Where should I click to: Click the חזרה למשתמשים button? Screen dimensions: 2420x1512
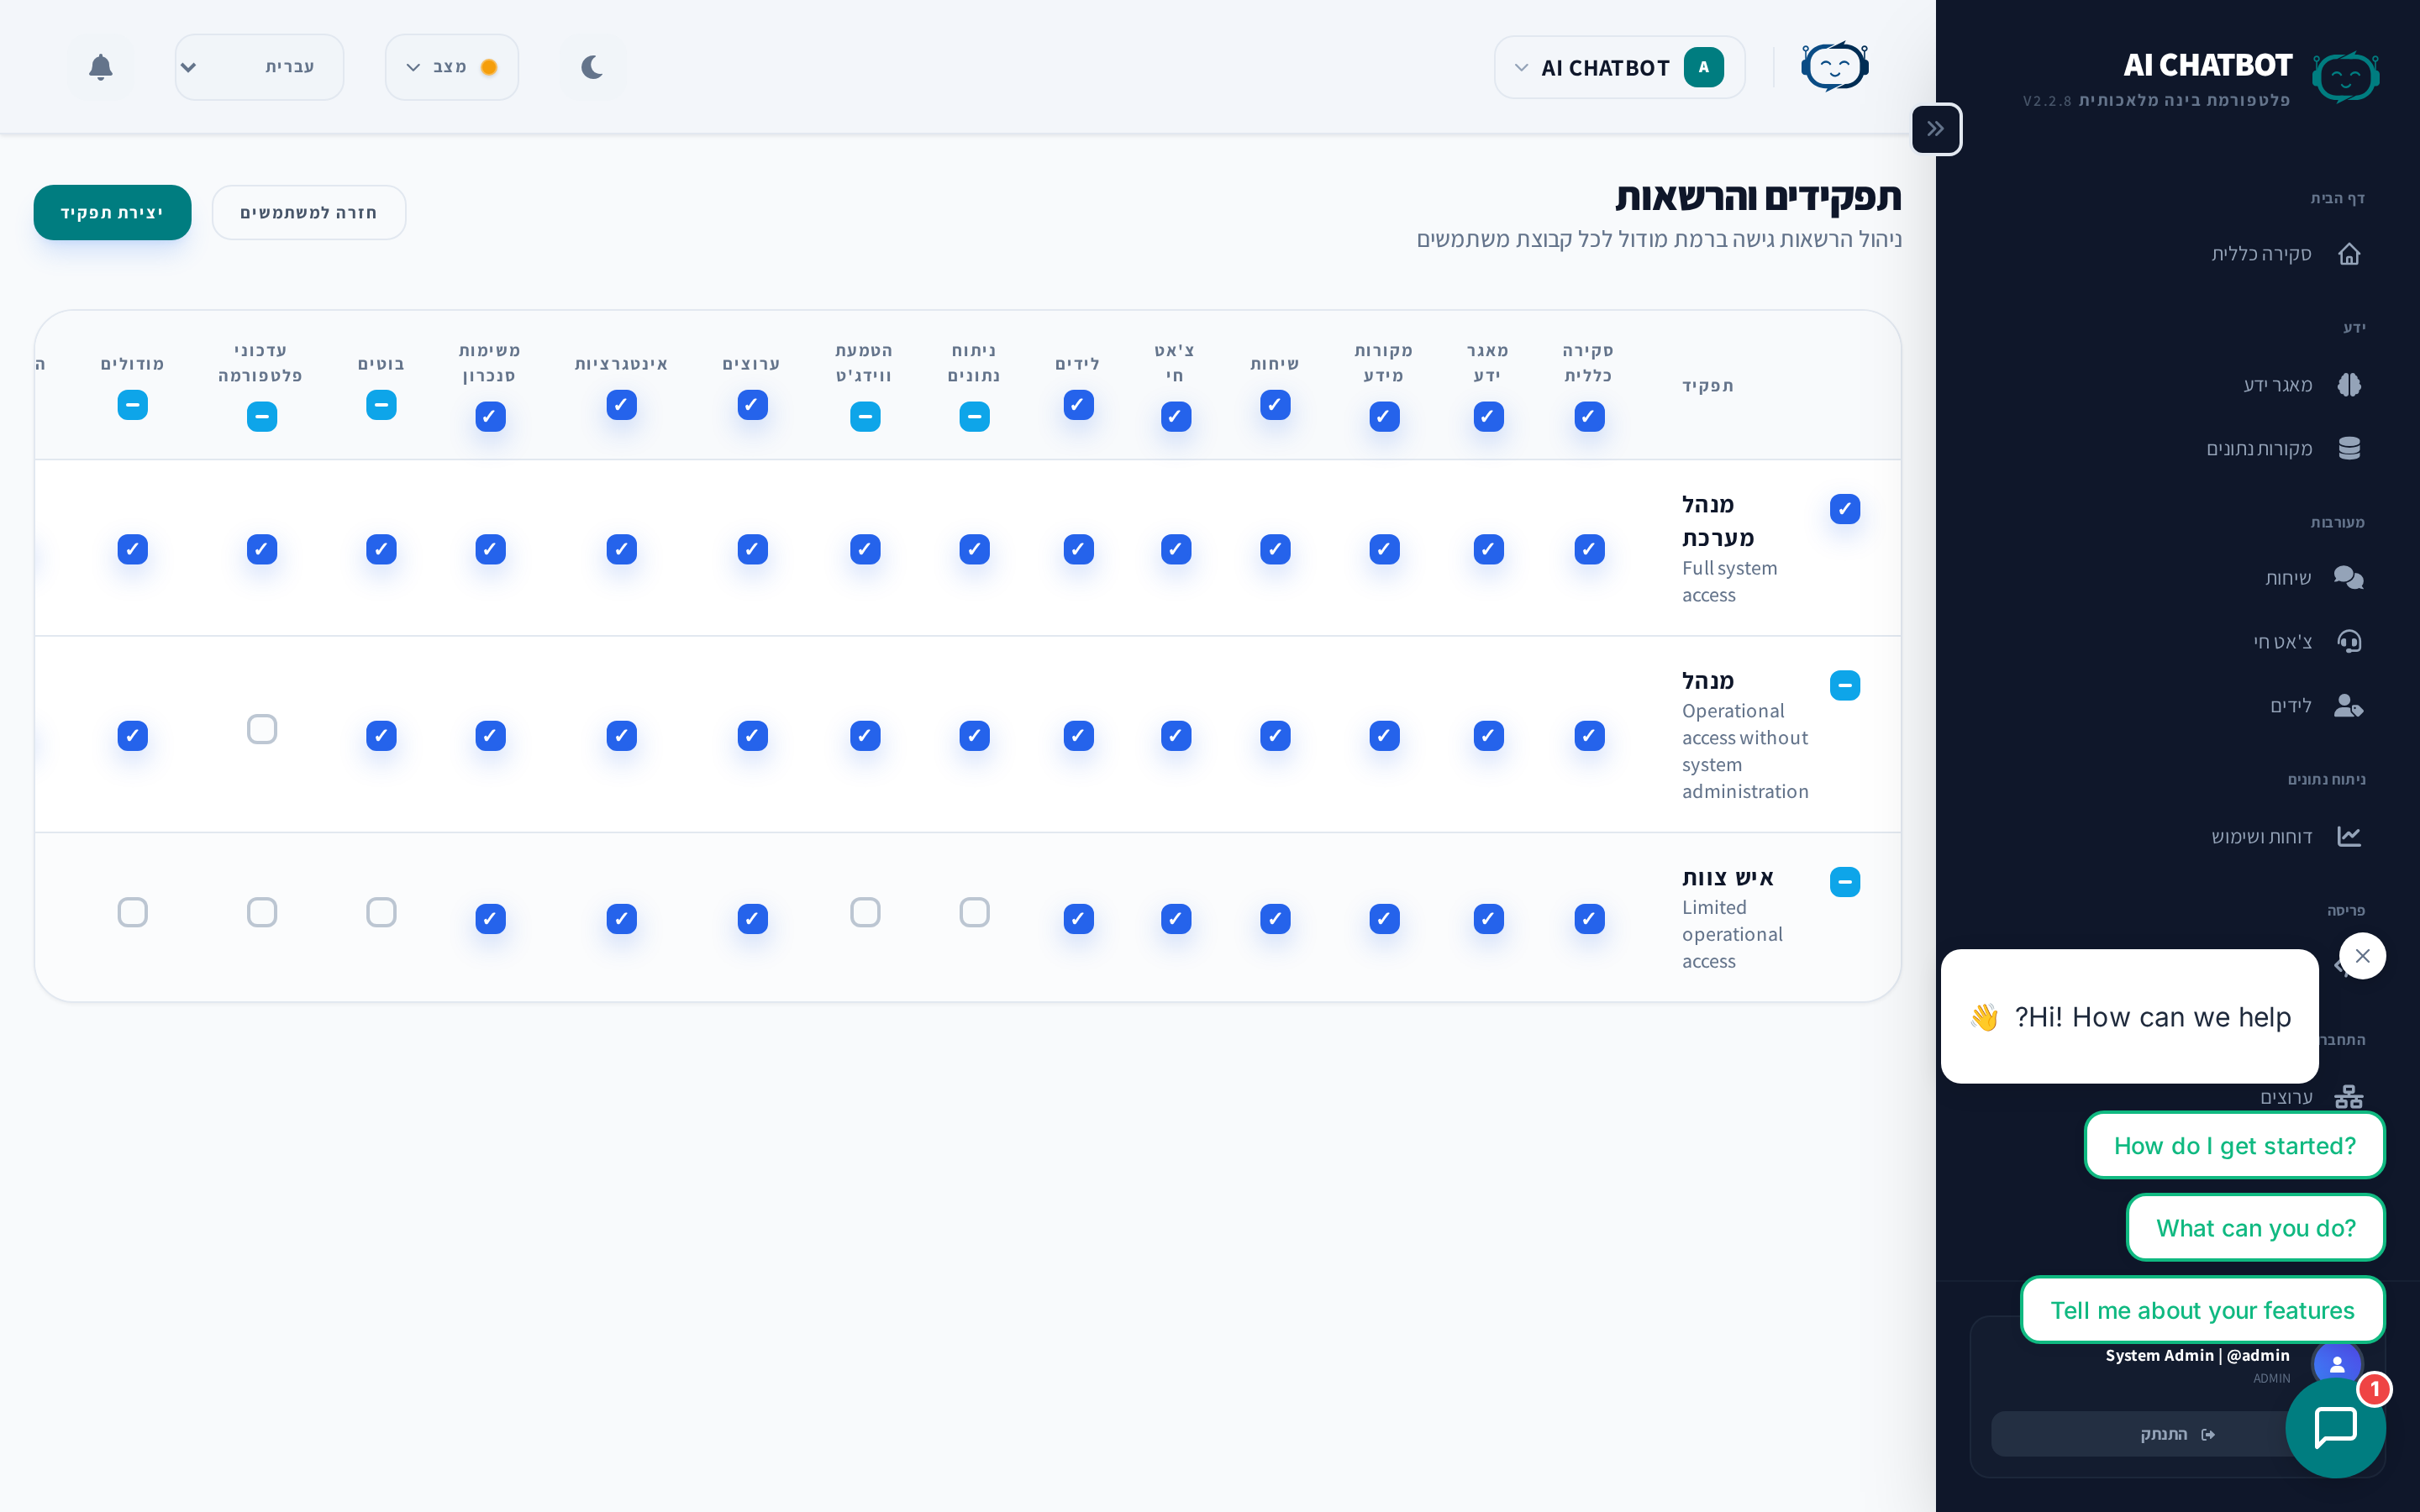(x=308, y=212)
